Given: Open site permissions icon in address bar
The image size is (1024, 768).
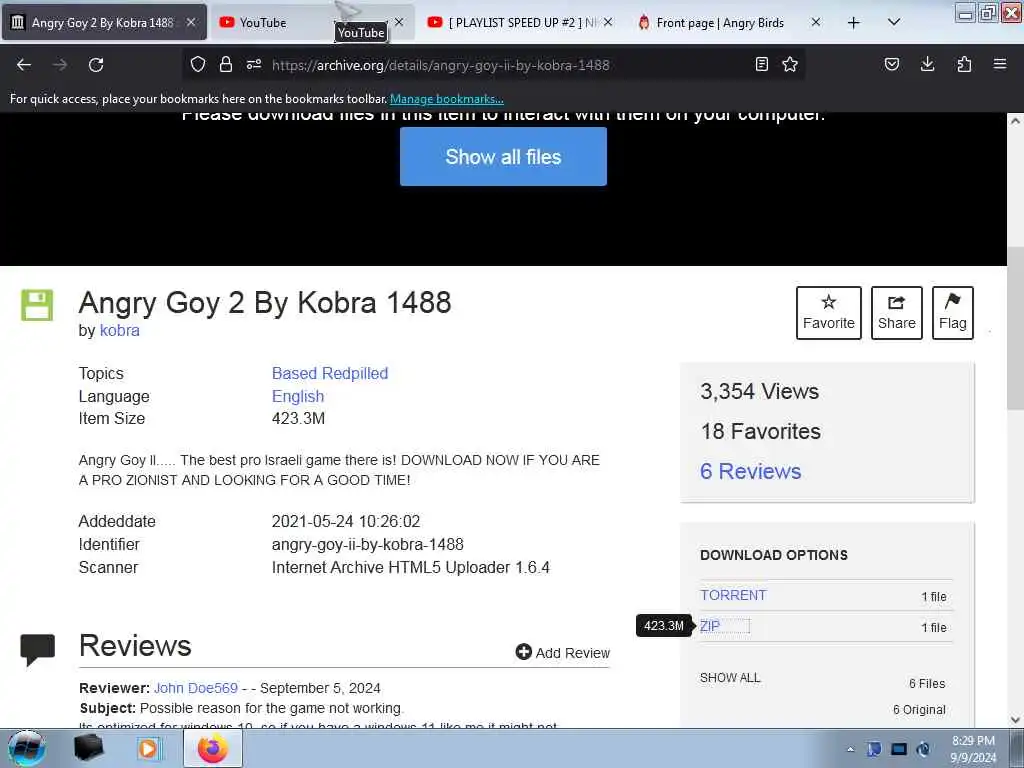Looking at the screenshot, I should 254,64.
